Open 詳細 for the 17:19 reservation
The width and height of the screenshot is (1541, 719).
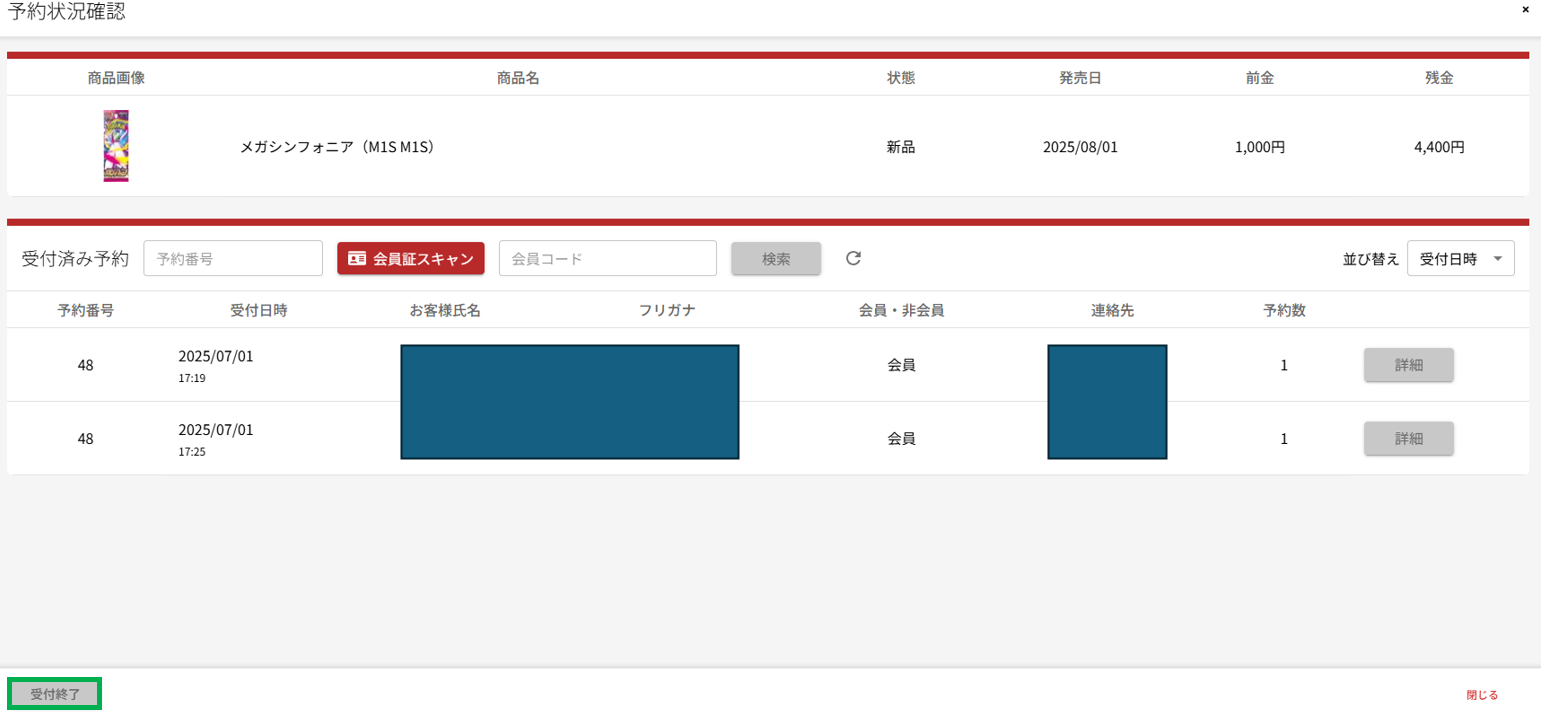(x=1408, y=365)
